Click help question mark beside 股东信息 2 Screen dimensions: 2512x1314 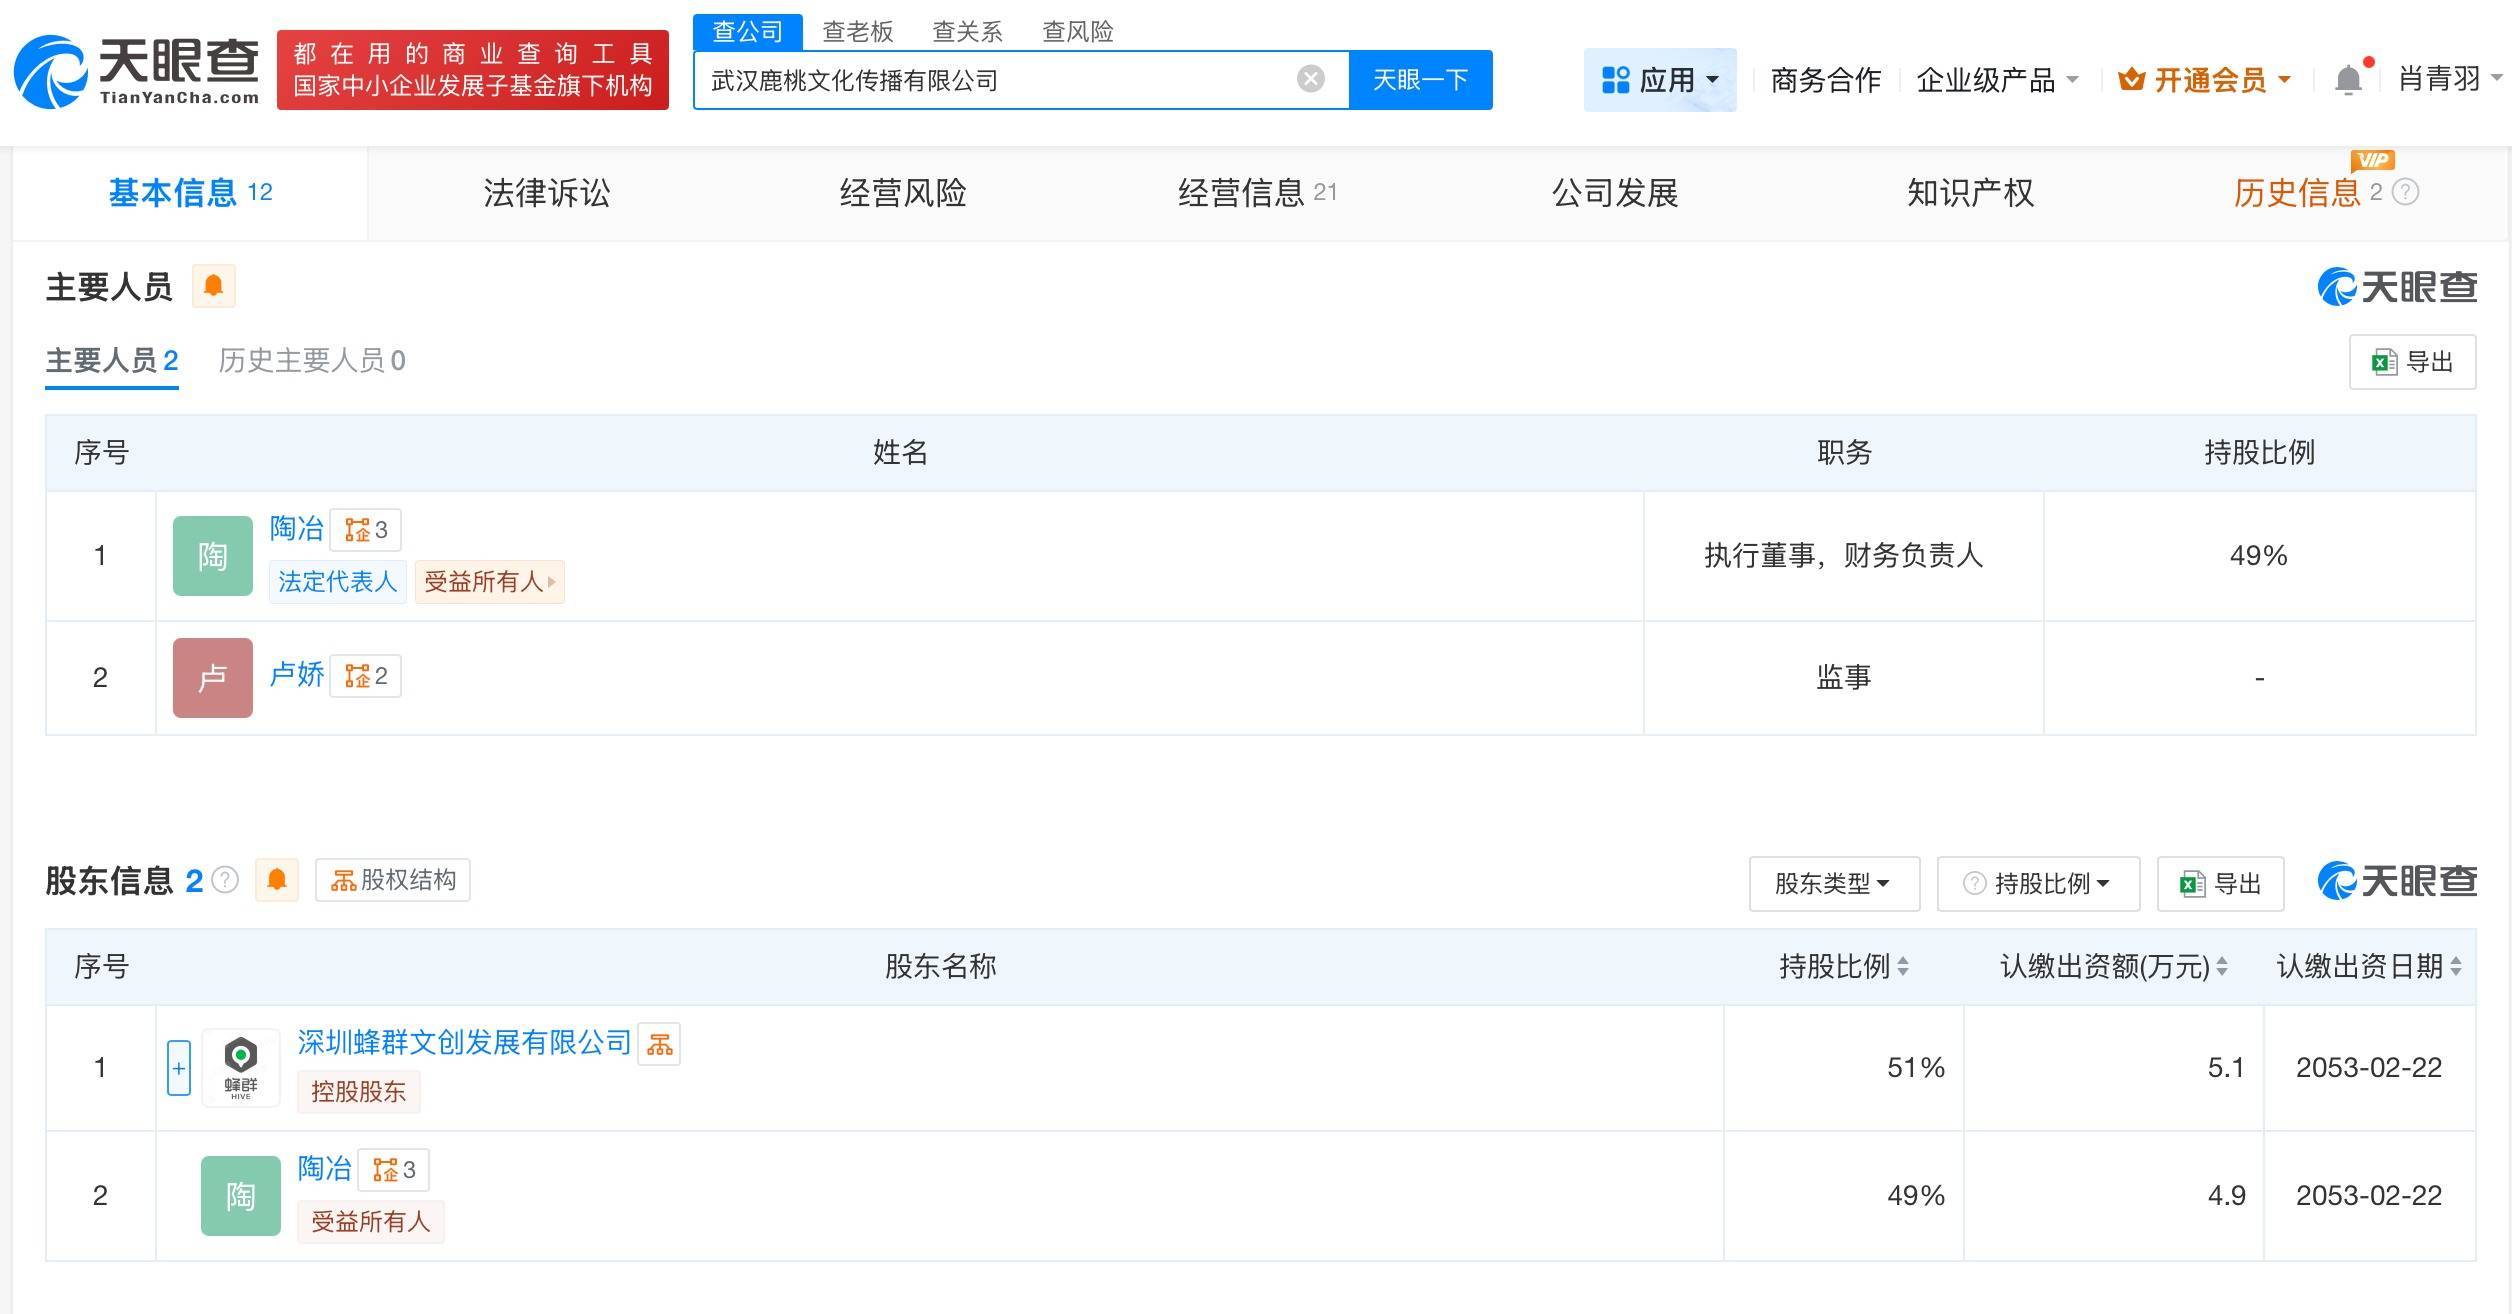coord(225,880)
